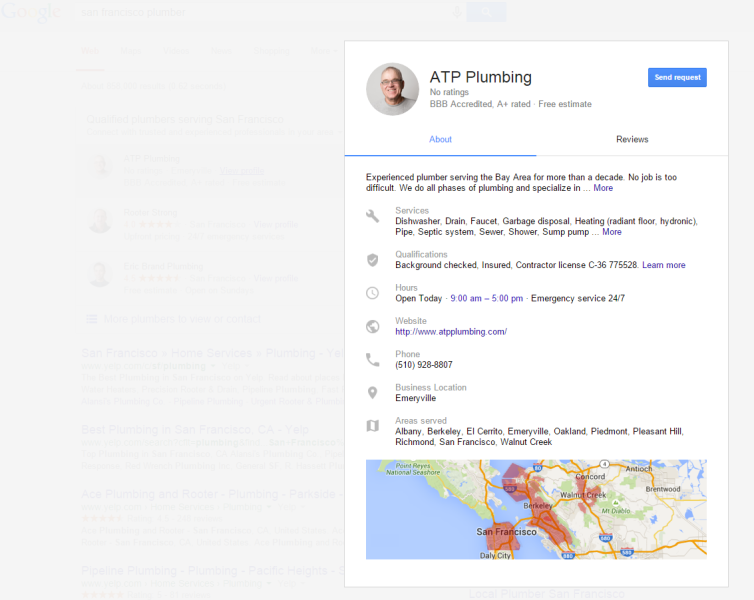The height and width of the screenshot is (600, 754).
Task: Show more services via More link
Action: [612, 232]
